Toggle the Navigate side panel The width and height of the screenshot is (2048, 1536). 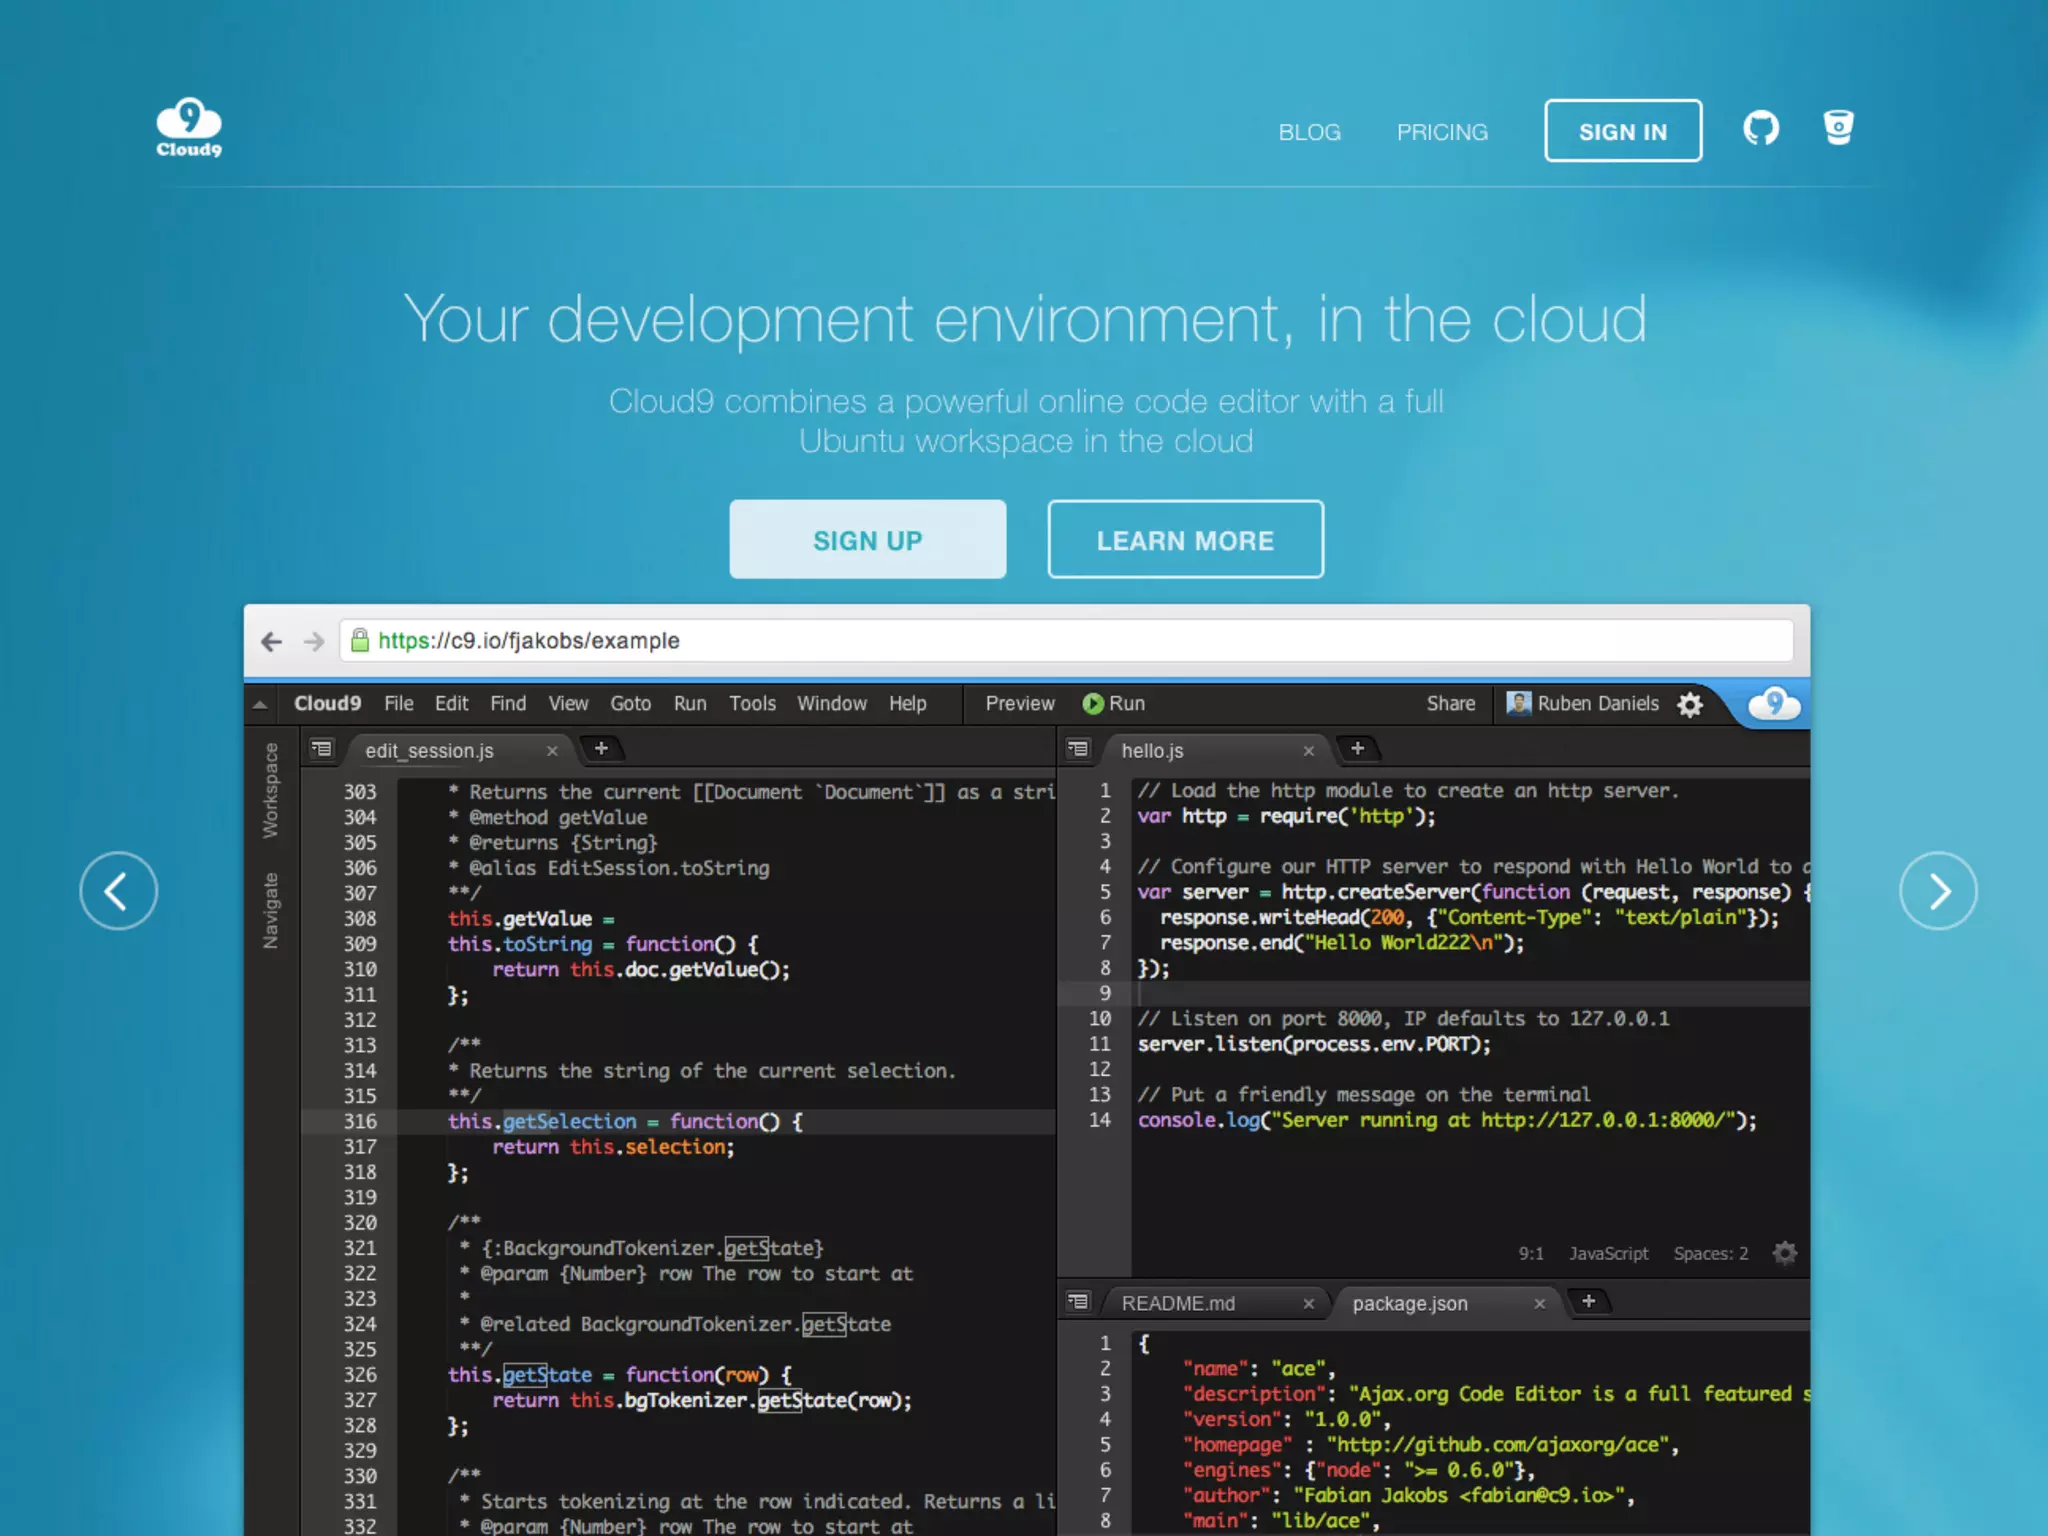[270, 910]
